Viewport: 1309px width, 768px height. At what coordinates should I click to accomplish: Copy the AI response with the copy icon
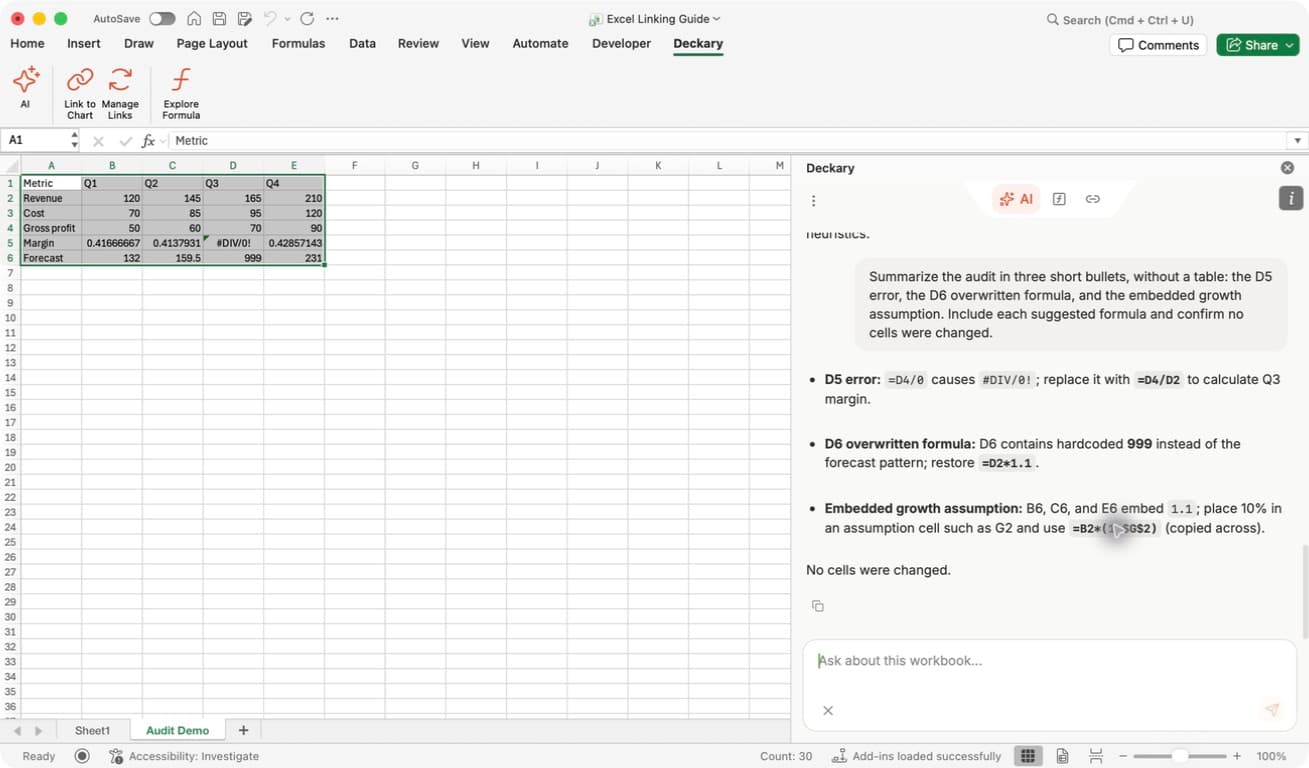point(817,606)
